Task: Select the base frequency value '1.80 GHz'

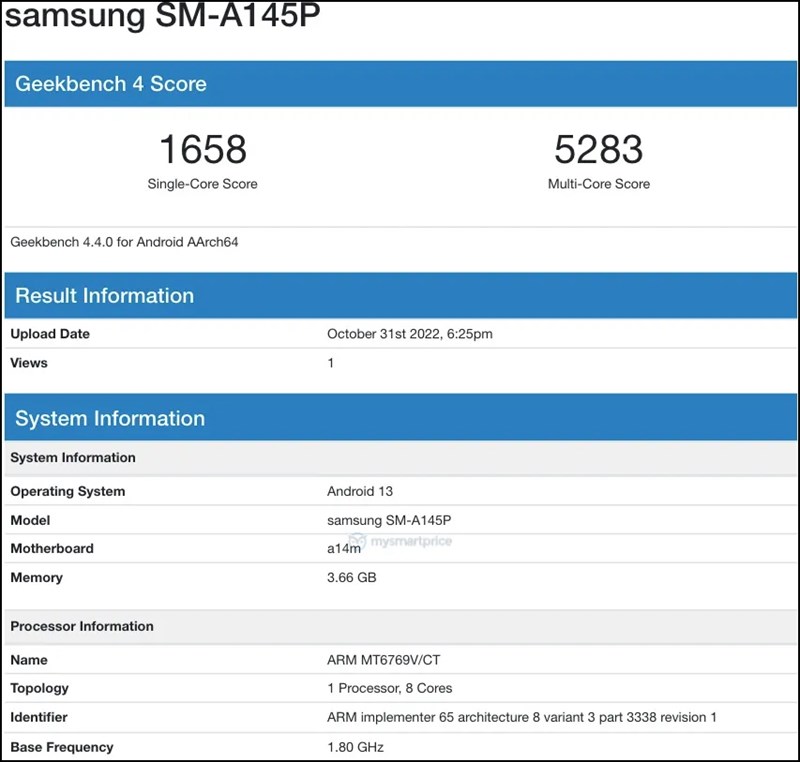Action: (355, 747)
